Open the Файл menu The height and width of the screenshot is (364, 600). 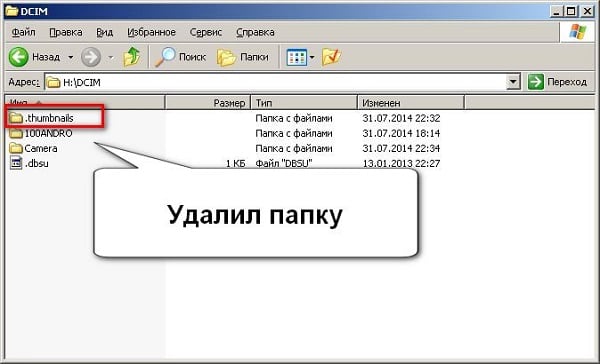click(x=23, y=32)
